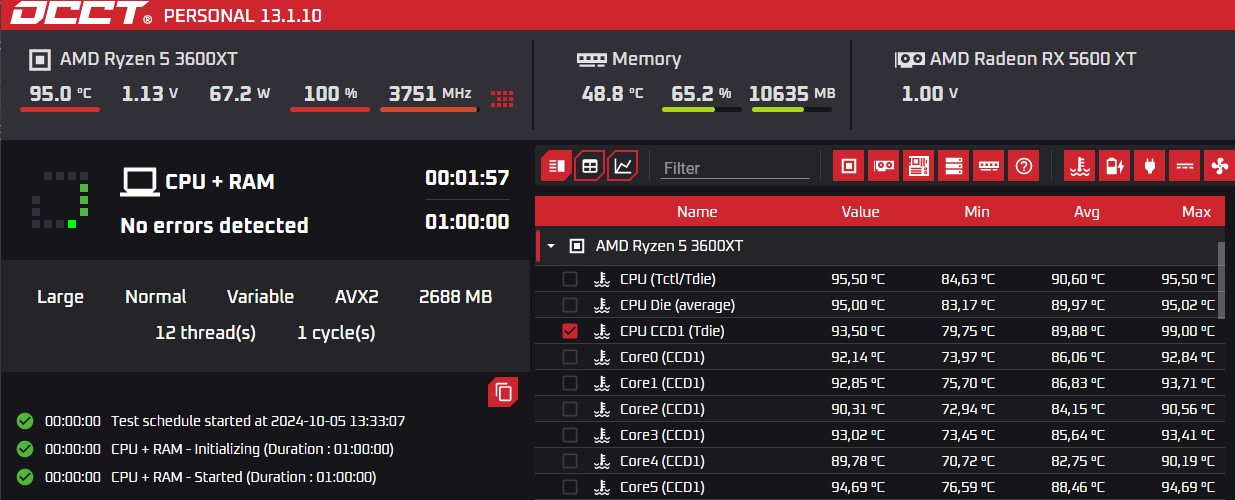Uncheck the CPU CCD1 (Tdie) checkbox
Image resolution: width=1235 pixels, height=500 pixels.
click(x=570, y=331)
